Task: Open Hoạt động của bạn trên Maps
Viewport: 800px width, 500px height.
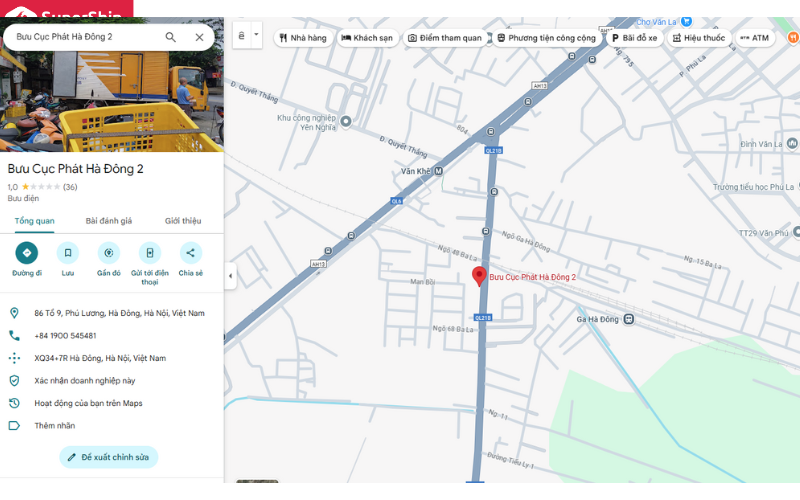Action: click(x=88, y=403)
